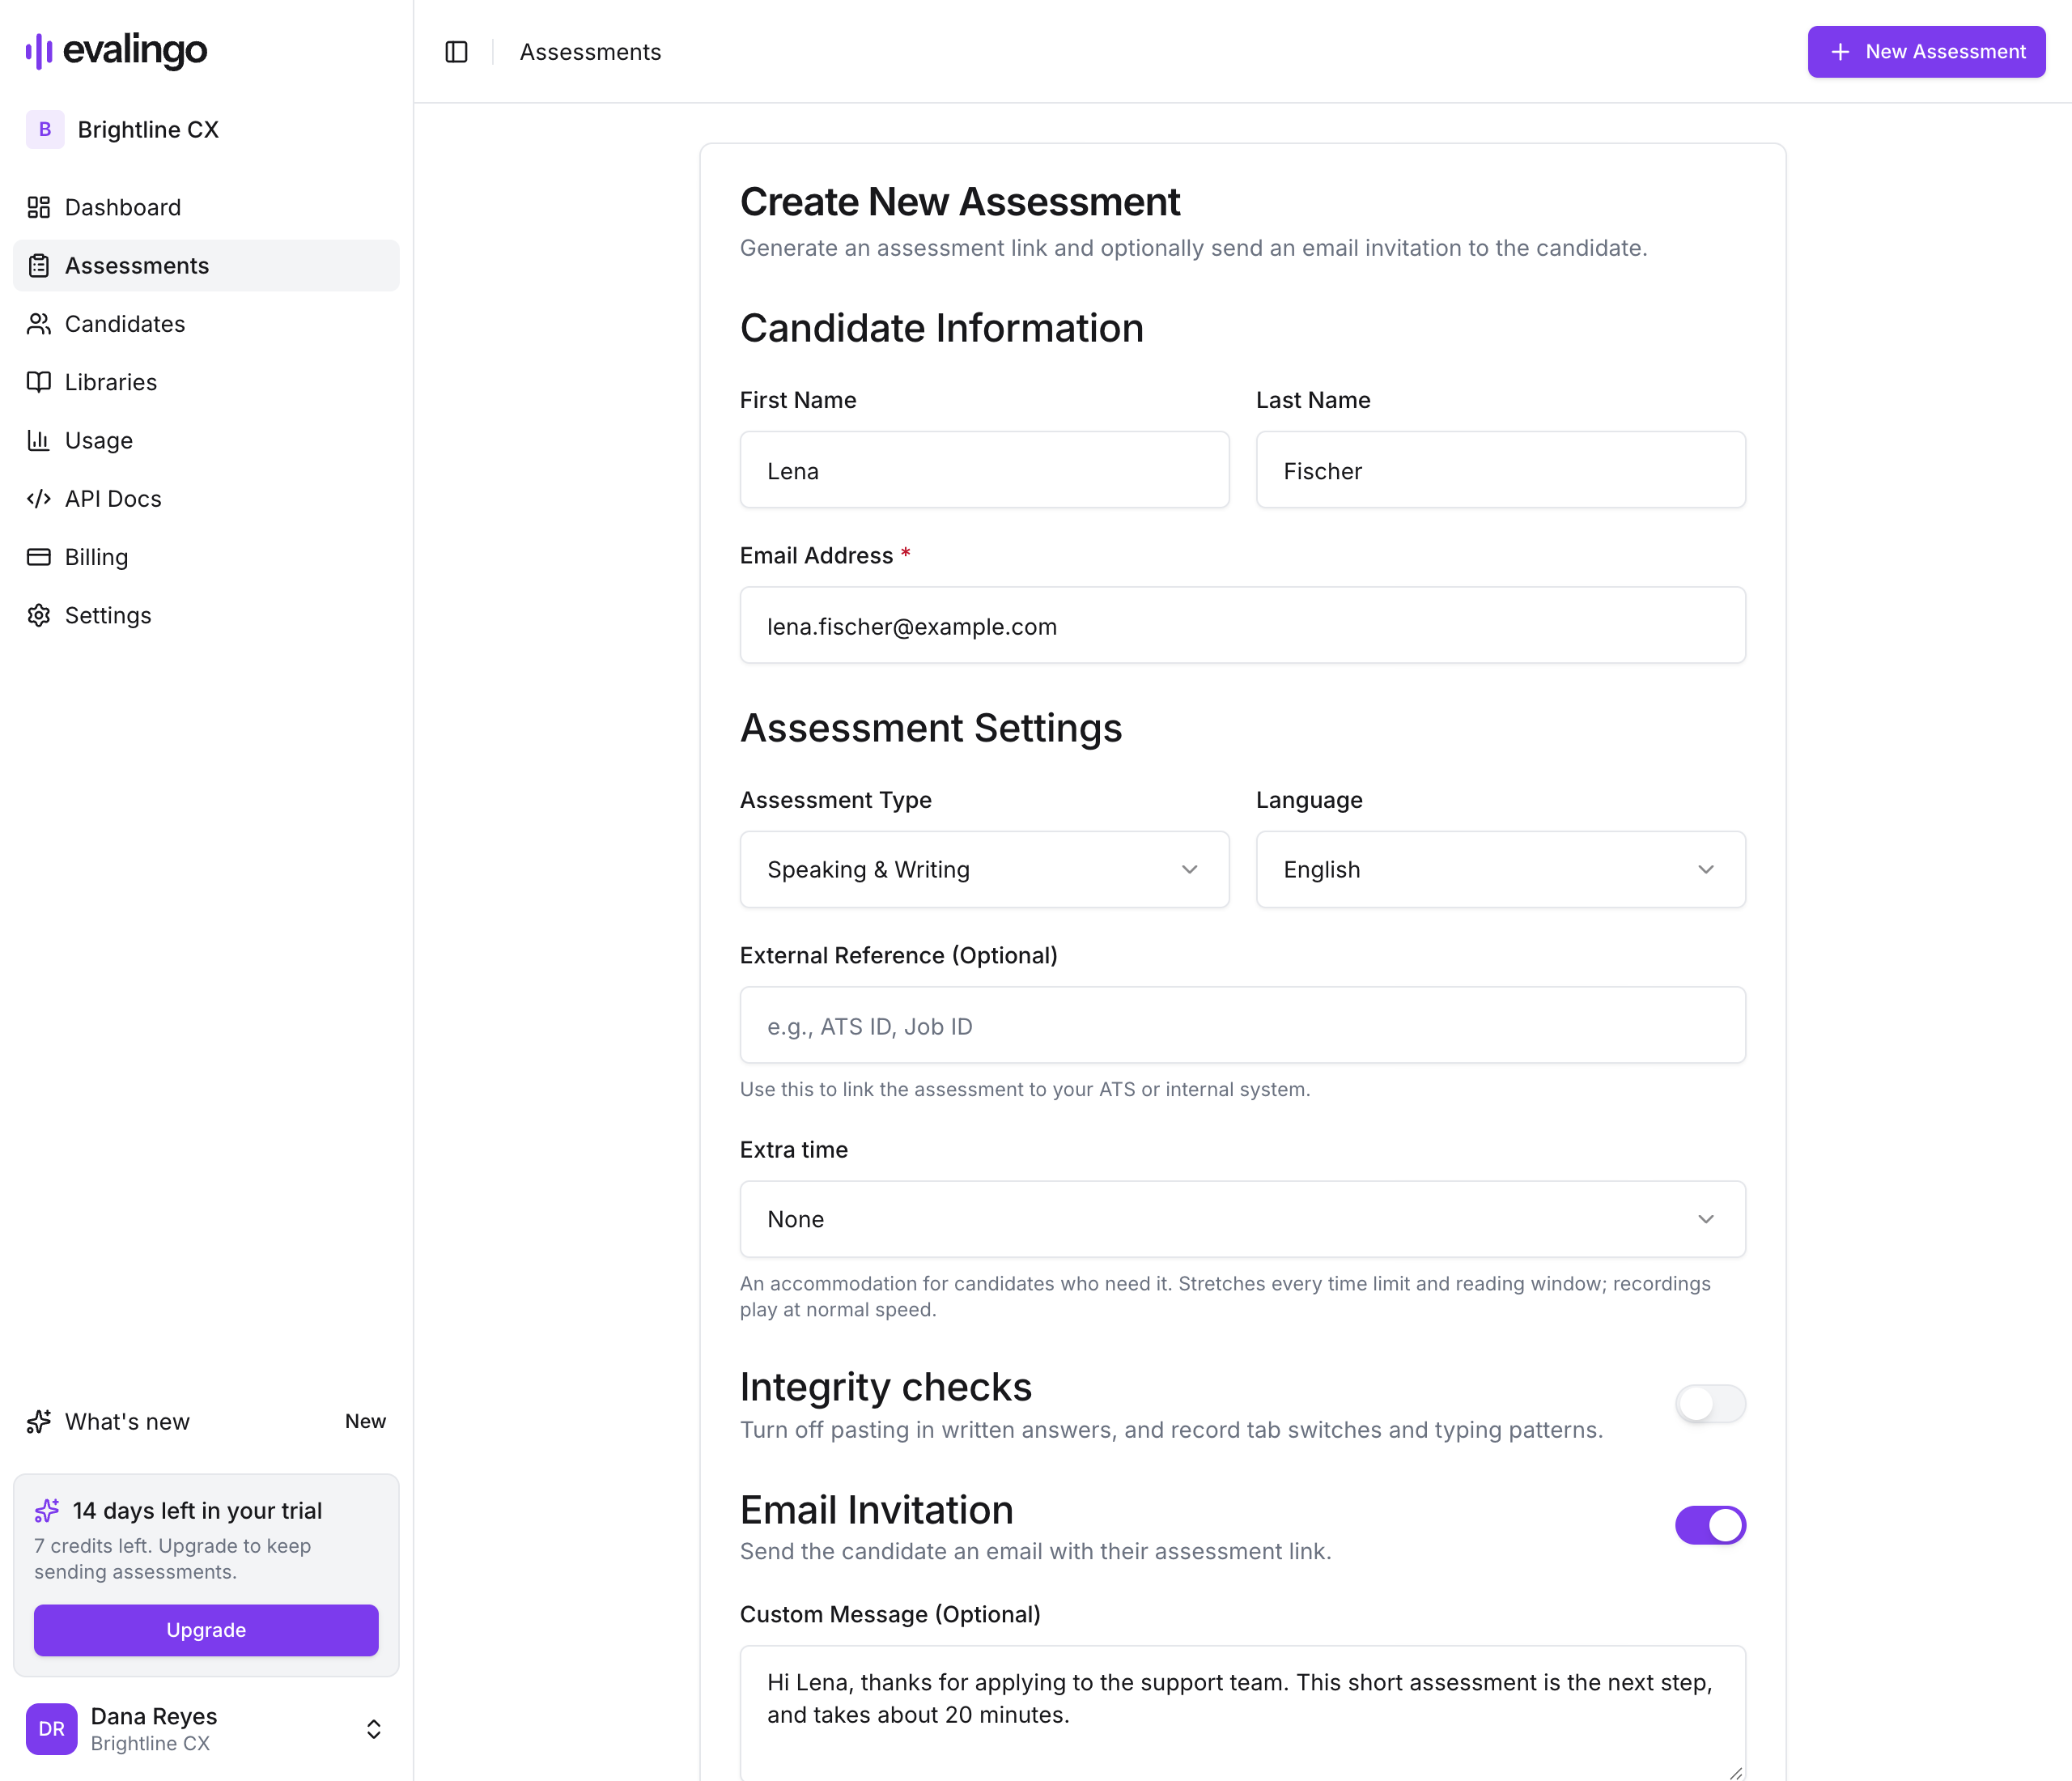Turn off the Email Invitation switch
This screenshot has height=1781, width=2072.
pos(1710,1525)
